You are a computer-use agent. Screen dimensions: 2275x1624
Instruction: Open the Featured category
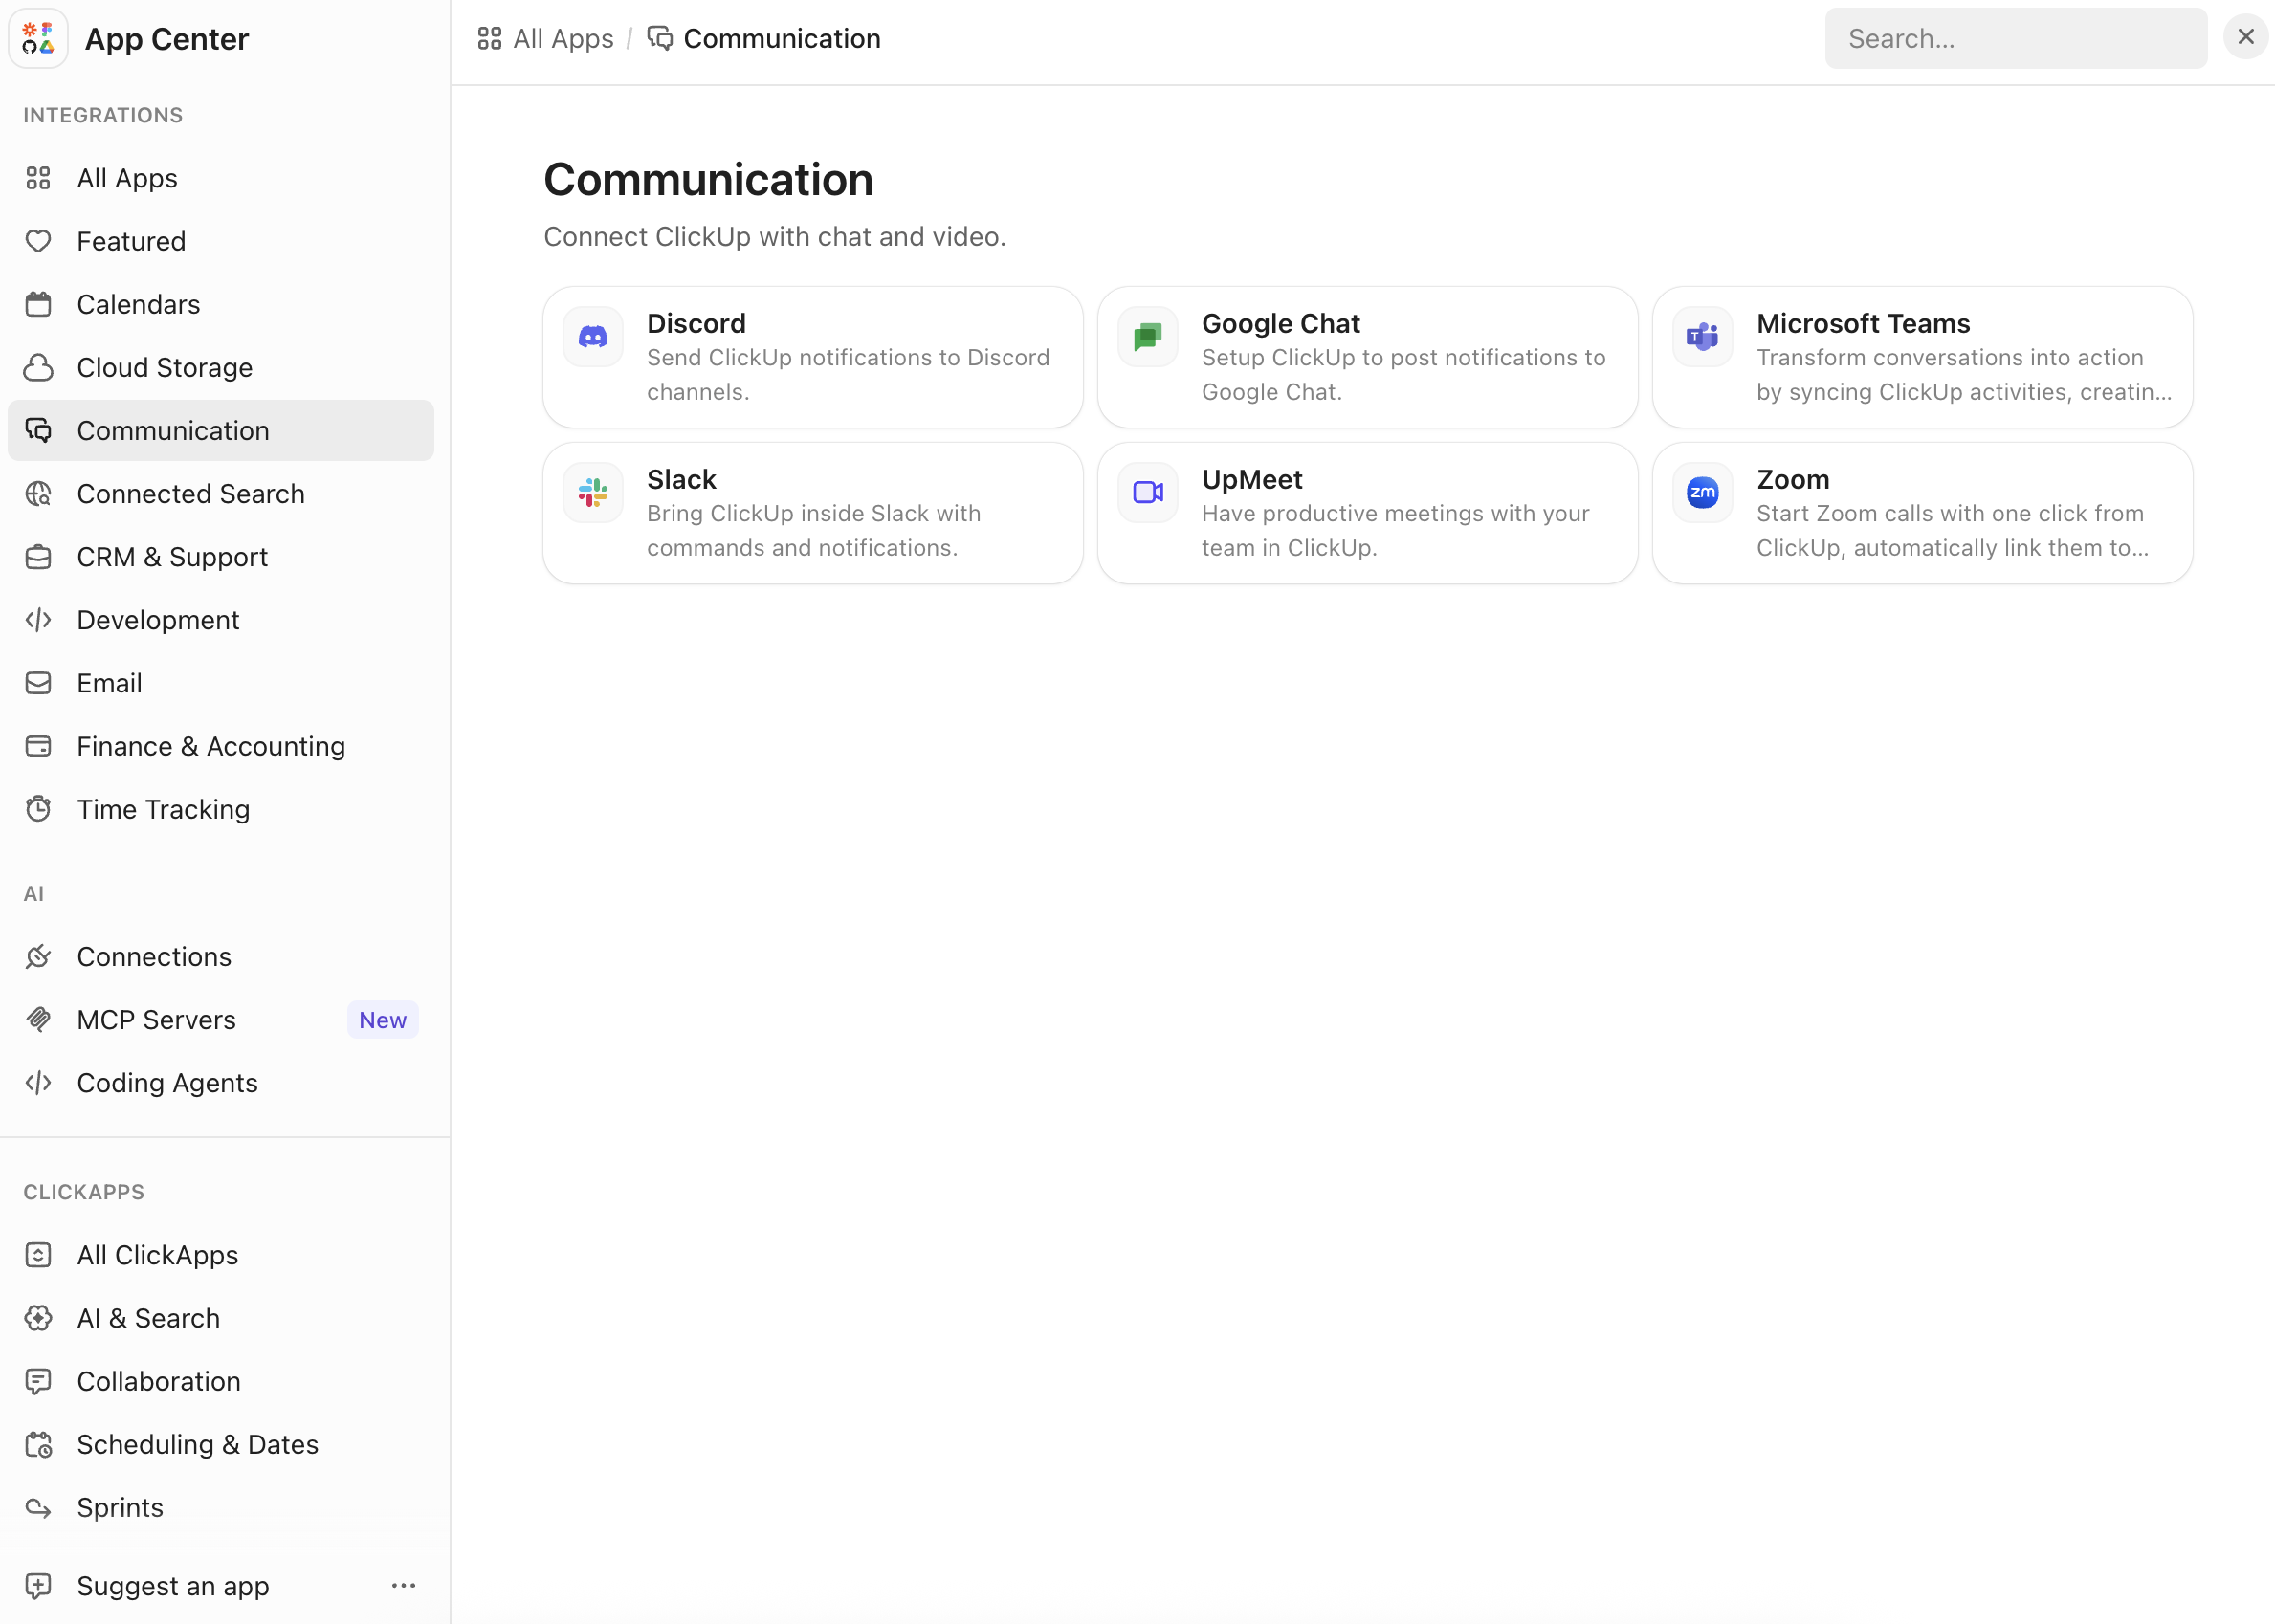221,241
